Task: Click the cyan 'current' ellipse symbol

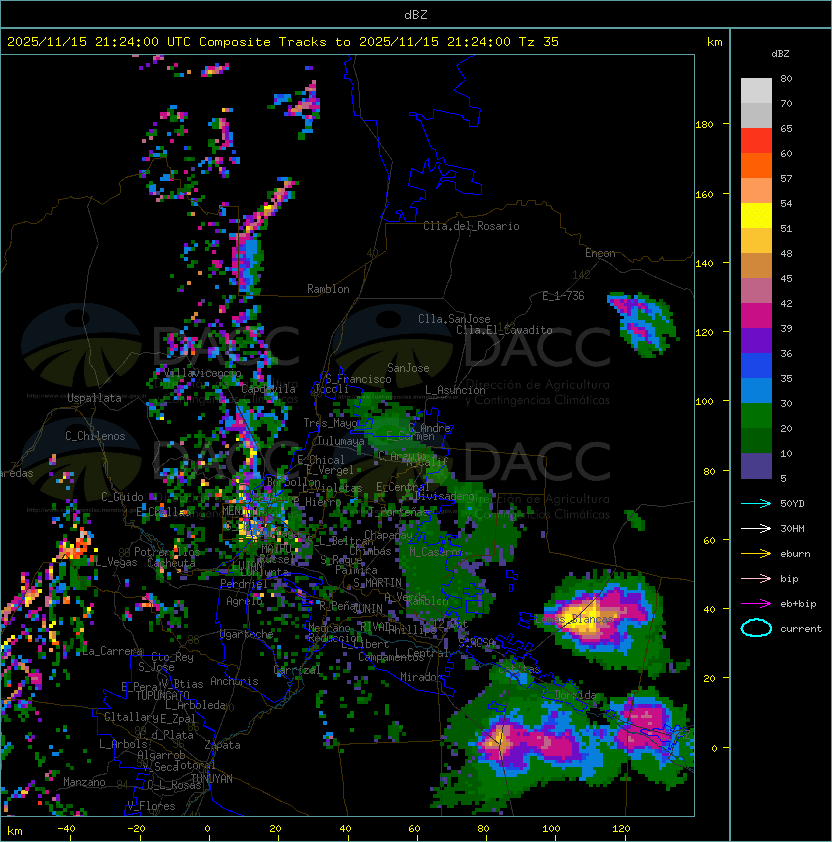Action: pyautogui.click(x=756, y=628)
